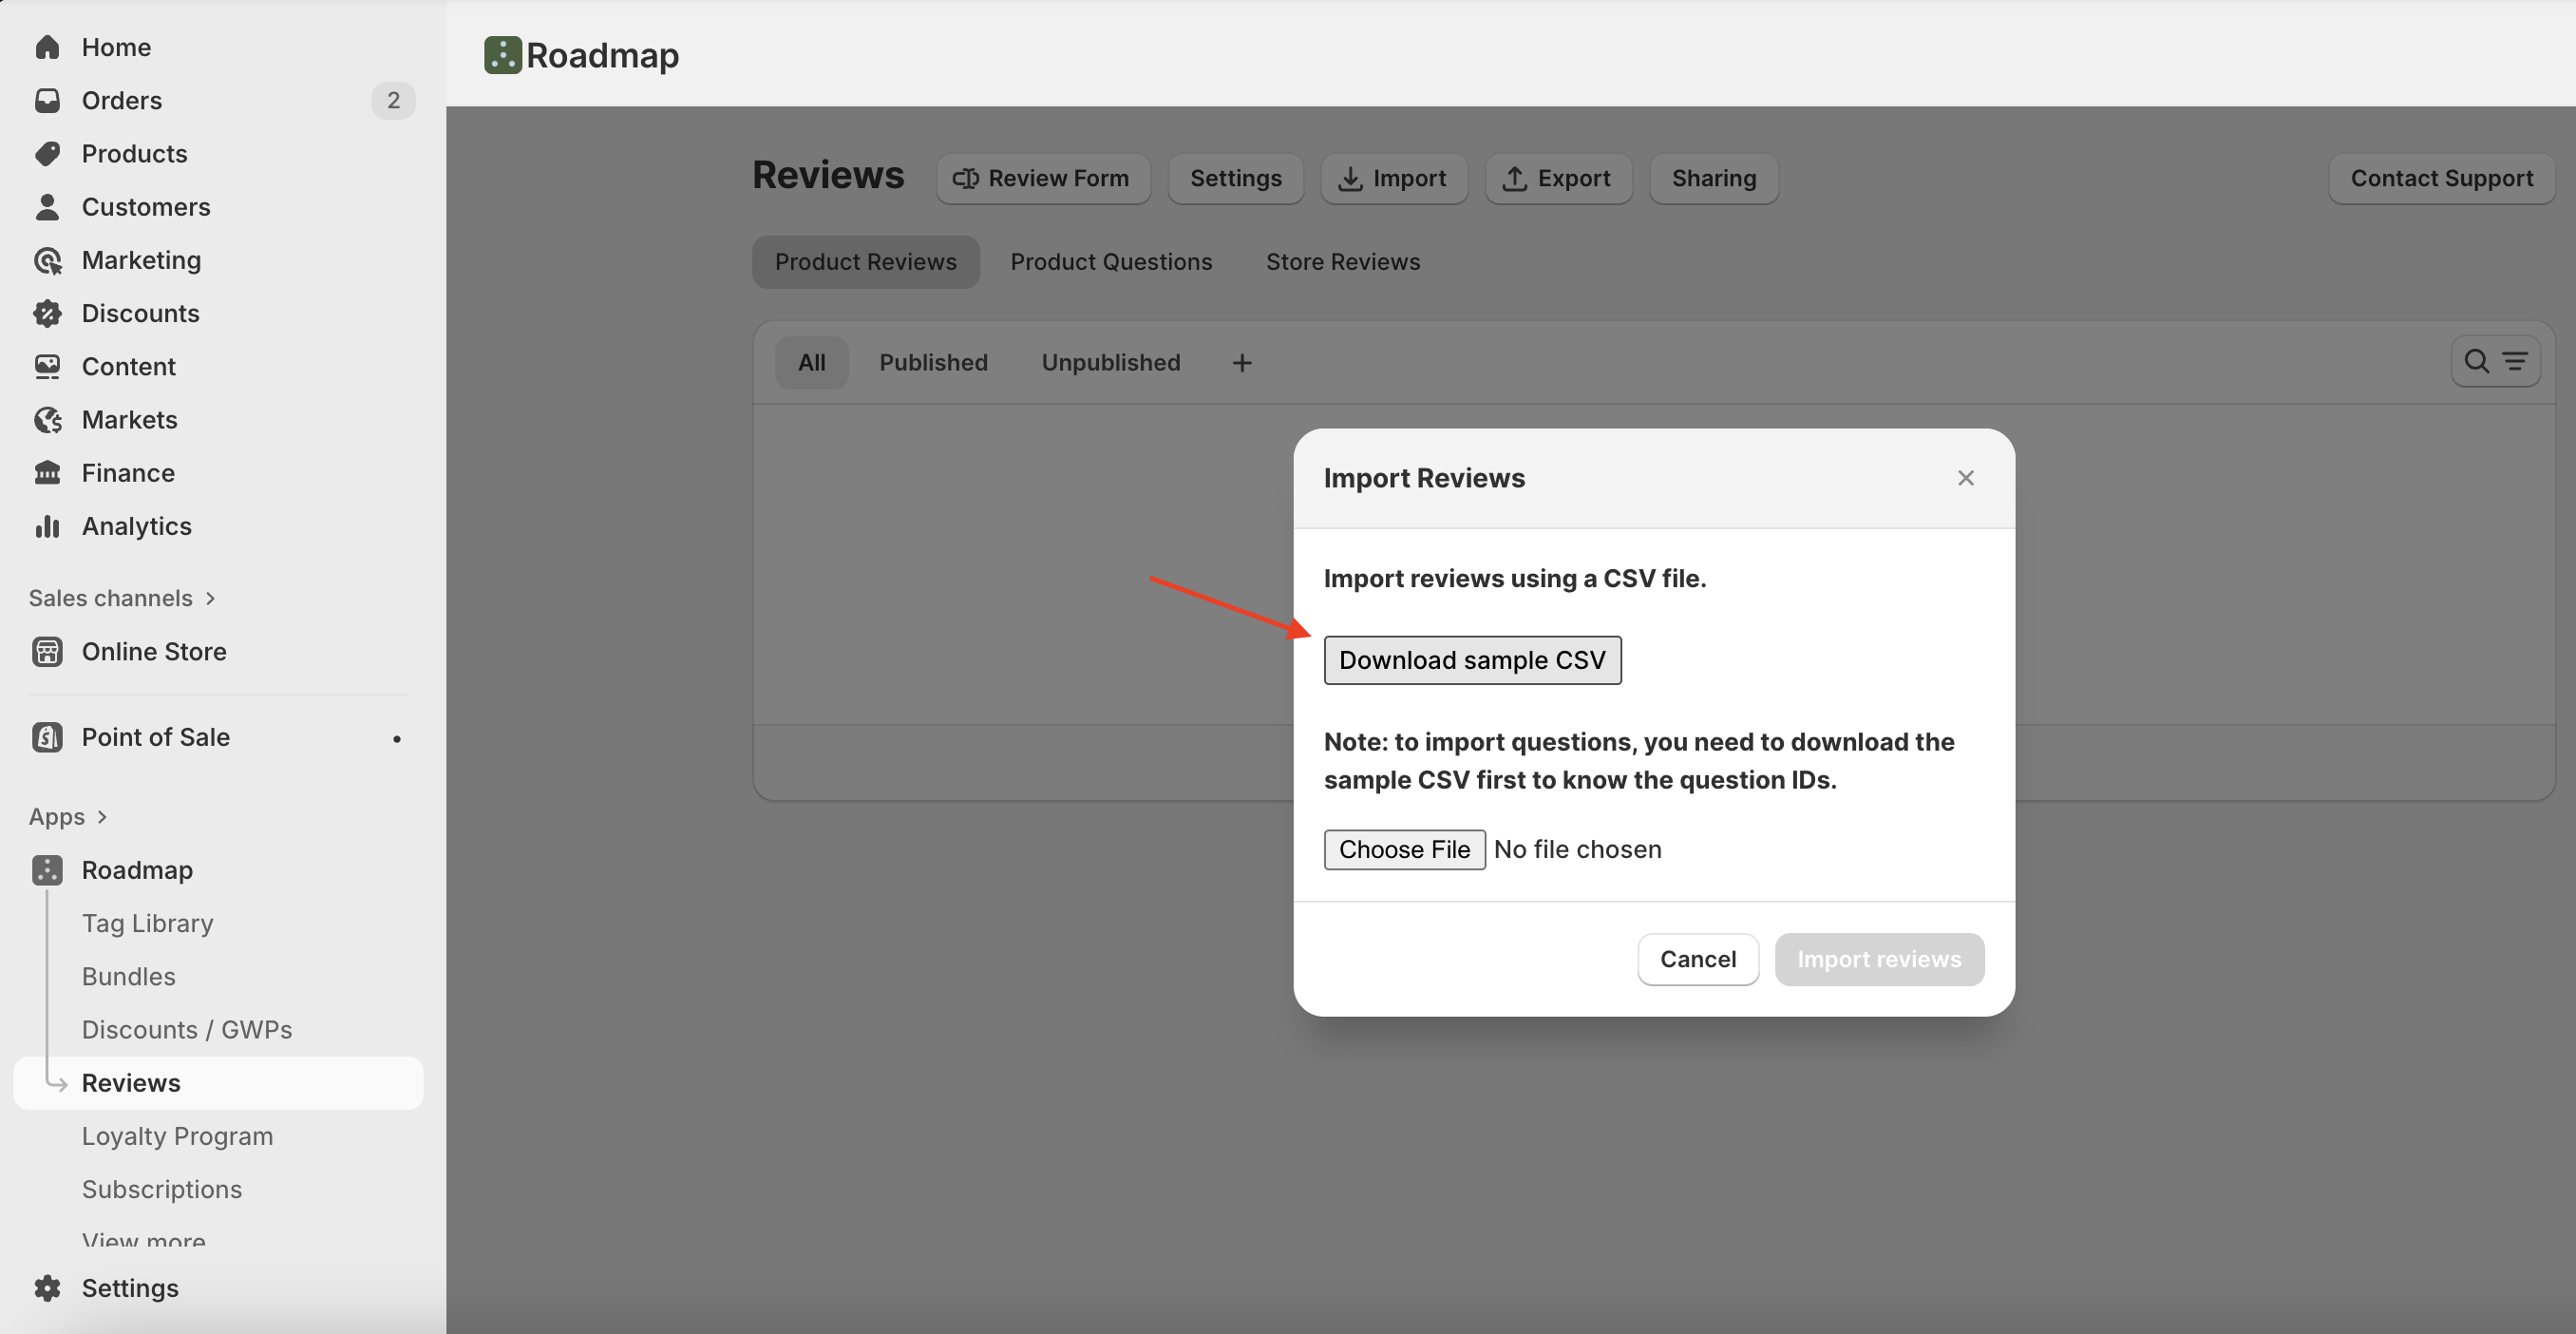Open Settings via the gear icon
The image size is (2576, 1334).
point(47,1287)
